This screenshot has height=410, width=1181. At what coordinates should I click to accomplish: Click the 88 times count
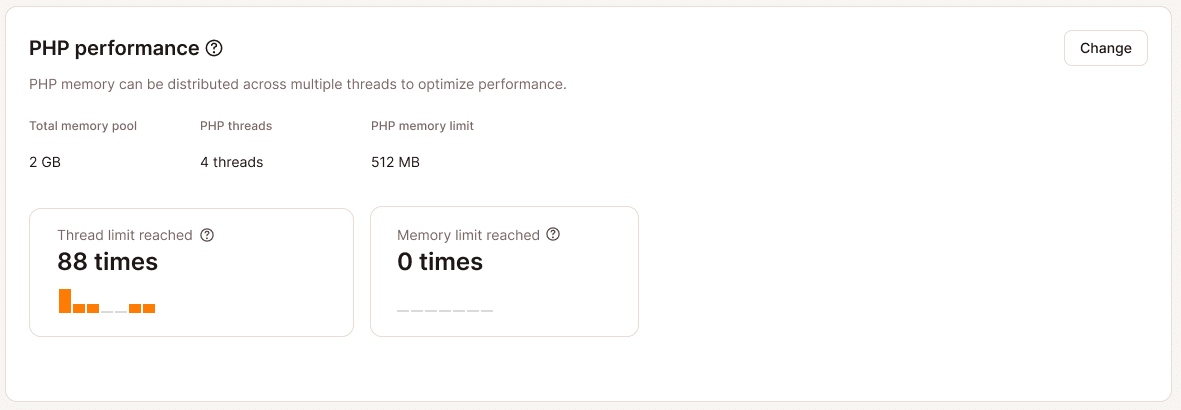[x=107, y=262]
